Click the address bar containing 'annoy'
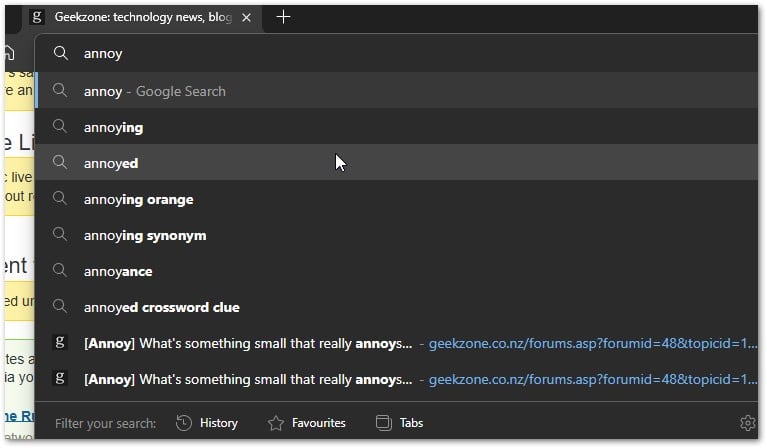This screenshot has width=767, height=448. pos(396,53)
